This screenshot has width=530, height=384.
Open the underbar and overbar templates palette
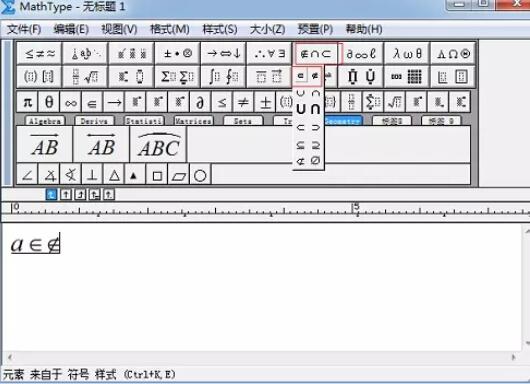[269, 77]
